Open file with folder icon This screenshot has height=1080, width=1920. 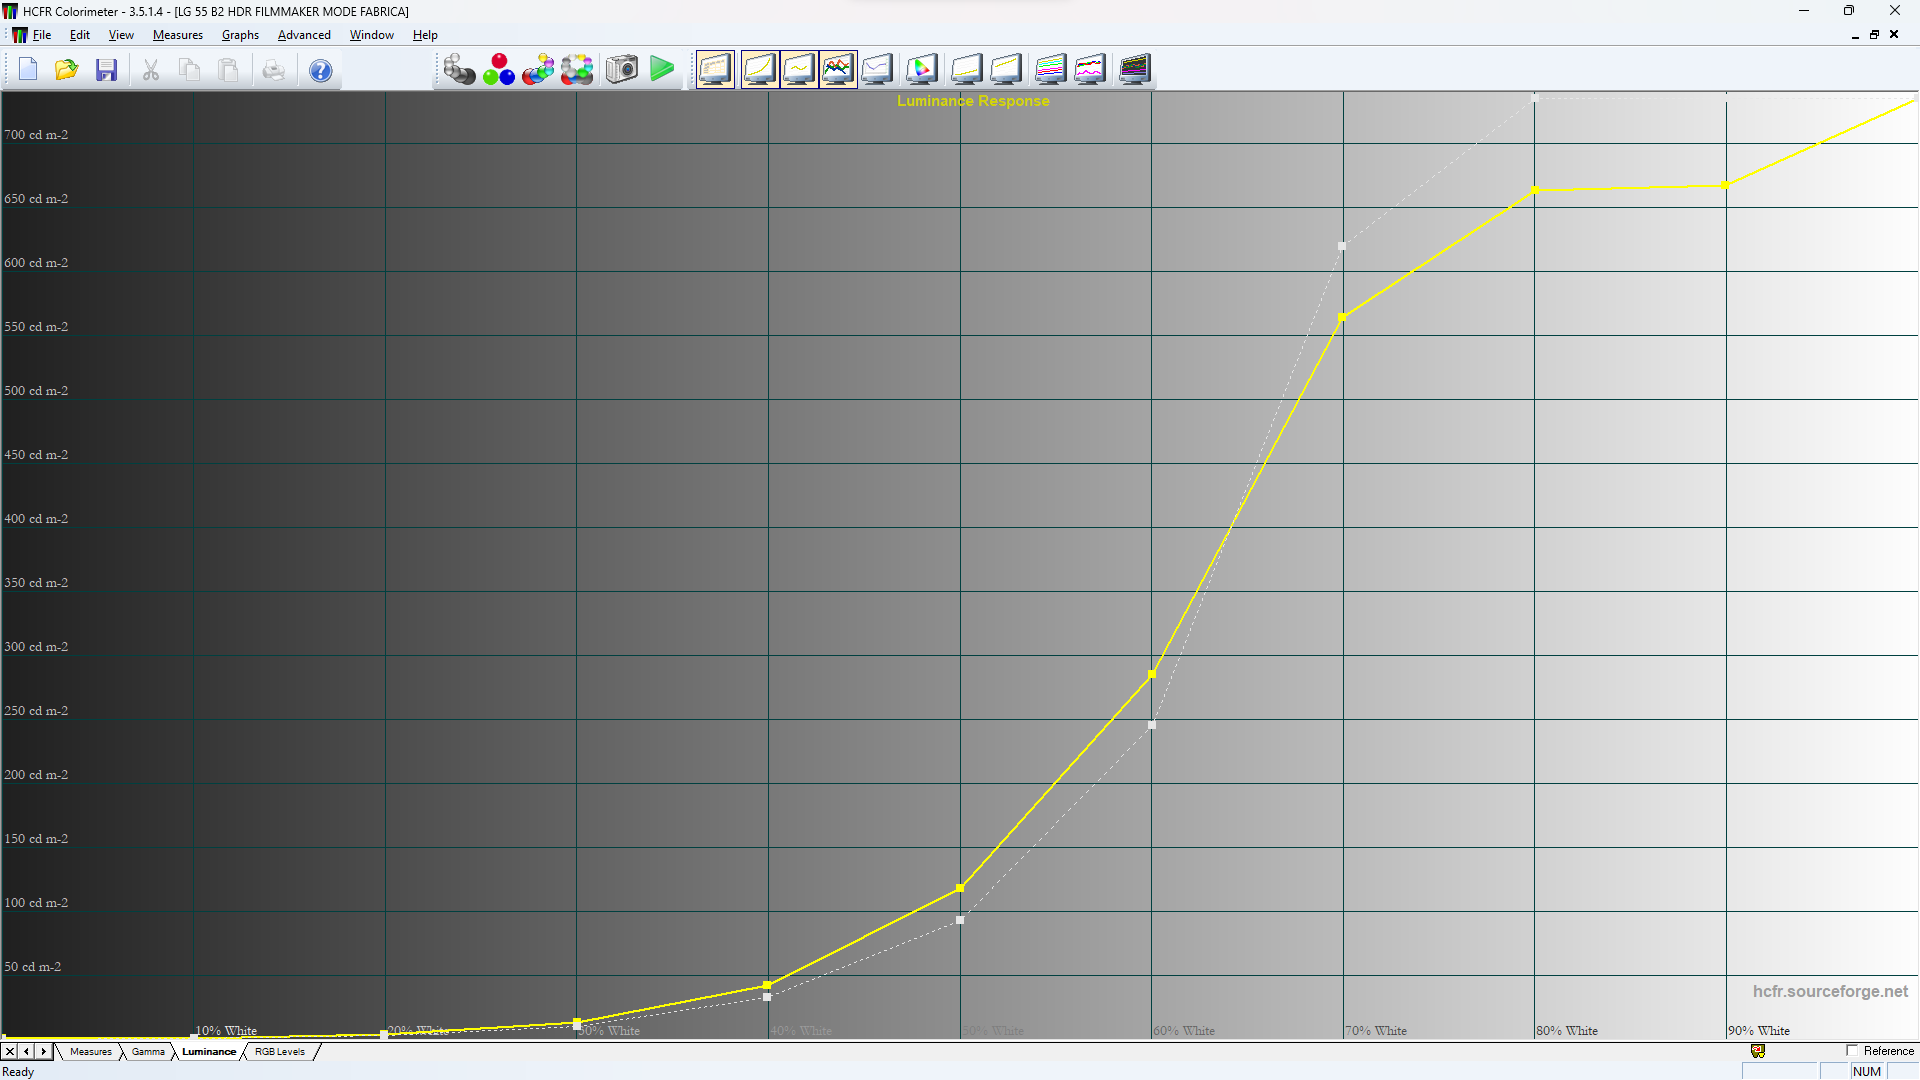click(x=67, y=70)
